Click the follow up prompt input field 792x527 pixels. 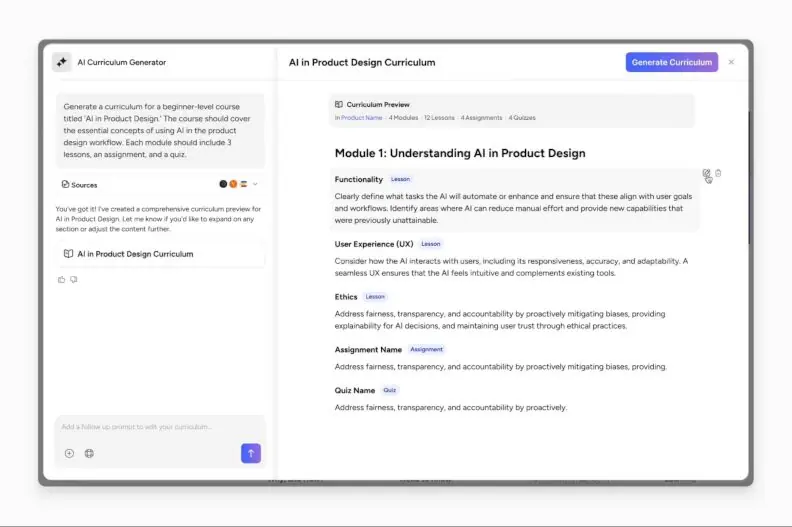160,427
